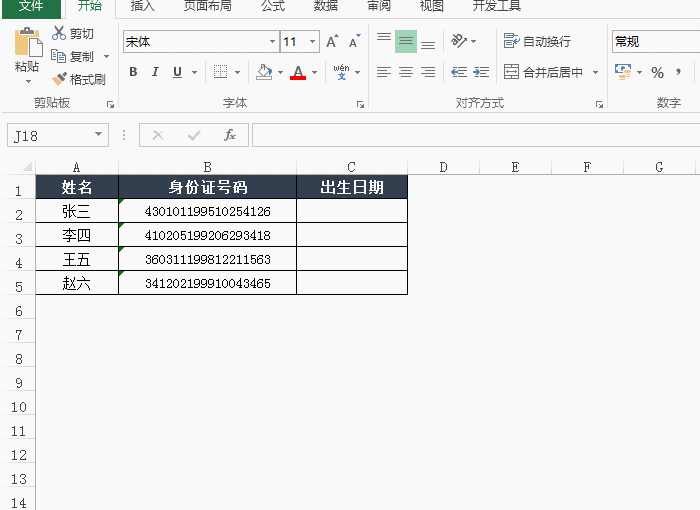Click the Cut scissors icon

point(59,33)
